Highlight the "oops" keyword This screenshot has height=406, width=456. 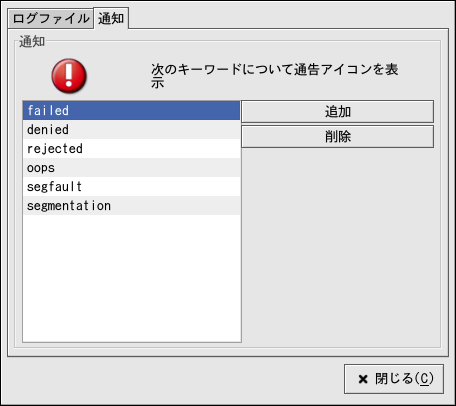(132, 167)
